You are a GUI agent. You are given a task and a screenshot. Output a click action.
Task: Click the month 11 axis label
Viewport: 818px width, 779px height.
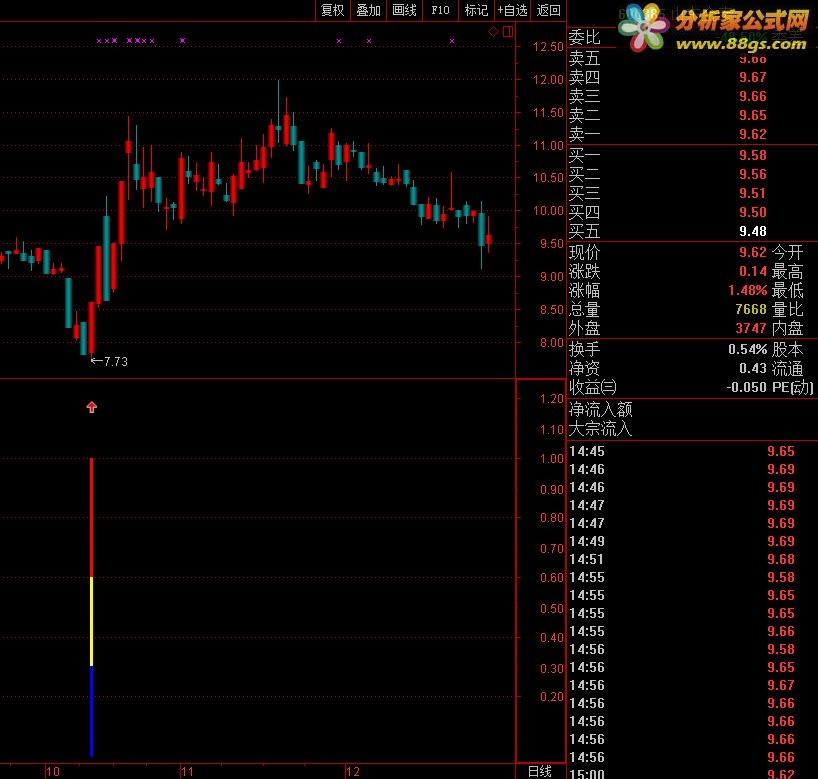click(187, 772)
